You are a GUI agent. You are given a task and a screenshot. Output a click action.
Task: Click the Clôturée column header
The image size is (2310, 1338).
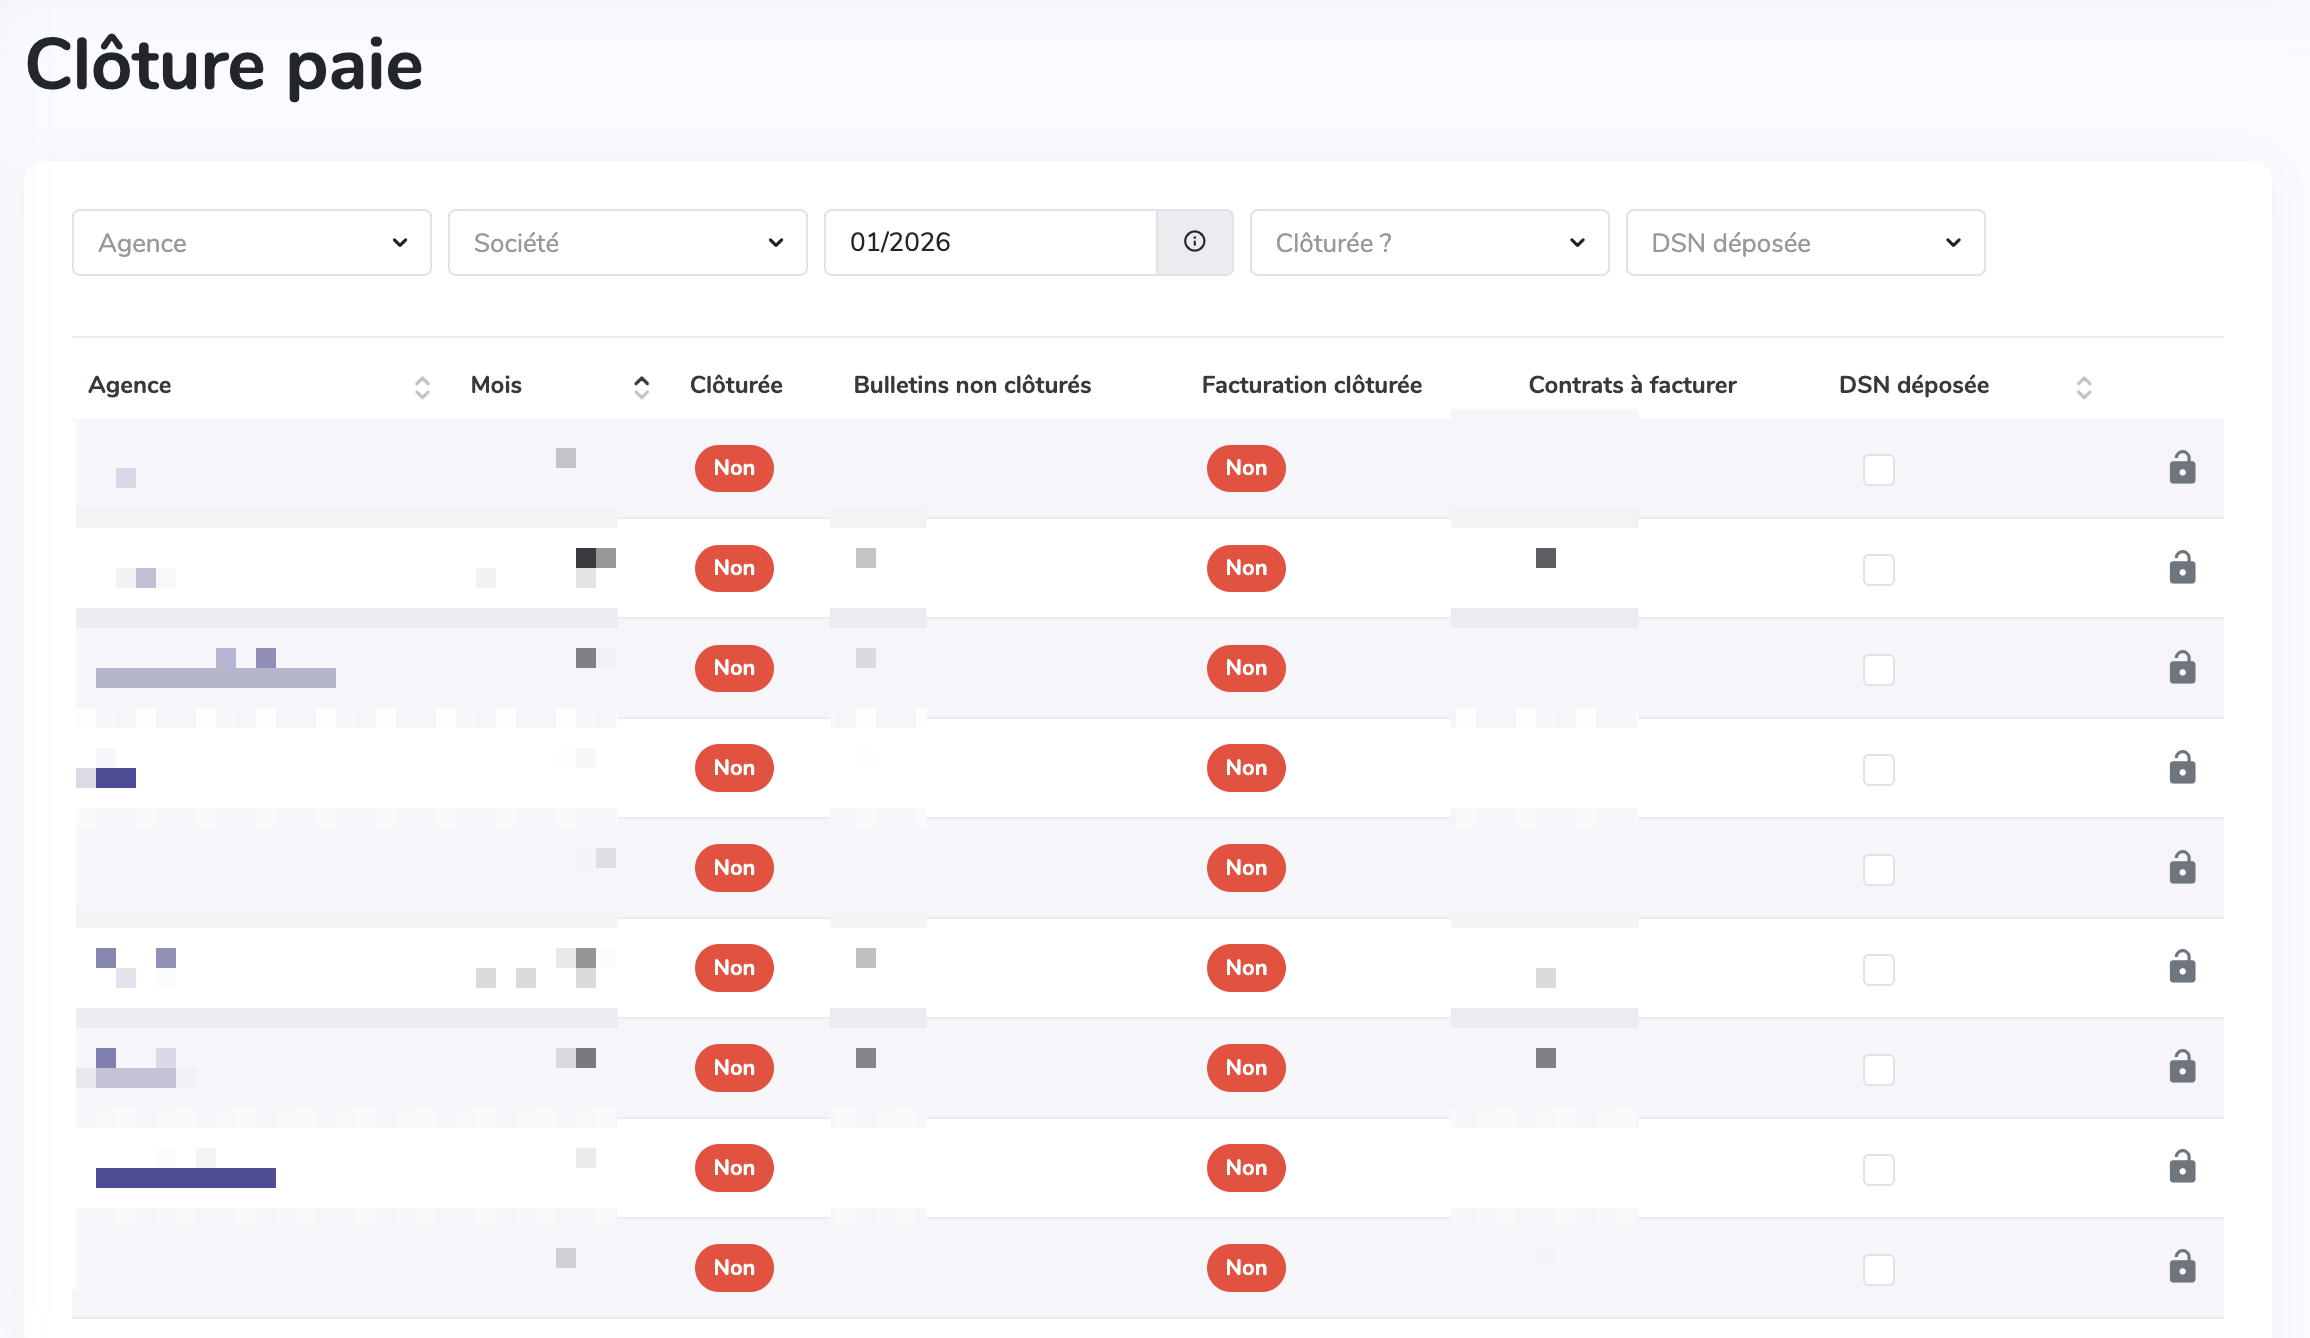tap(736, 385)
